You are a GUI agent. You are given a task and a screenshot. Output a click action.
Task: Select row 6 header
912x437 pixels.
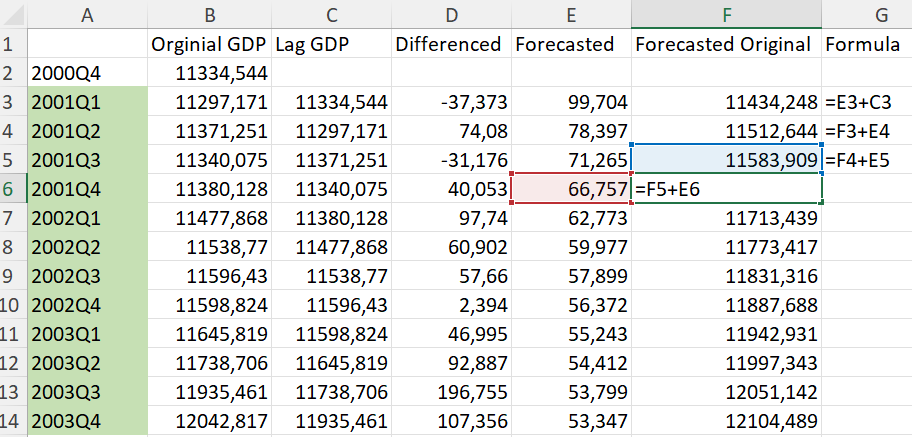[x=13, y=188]
